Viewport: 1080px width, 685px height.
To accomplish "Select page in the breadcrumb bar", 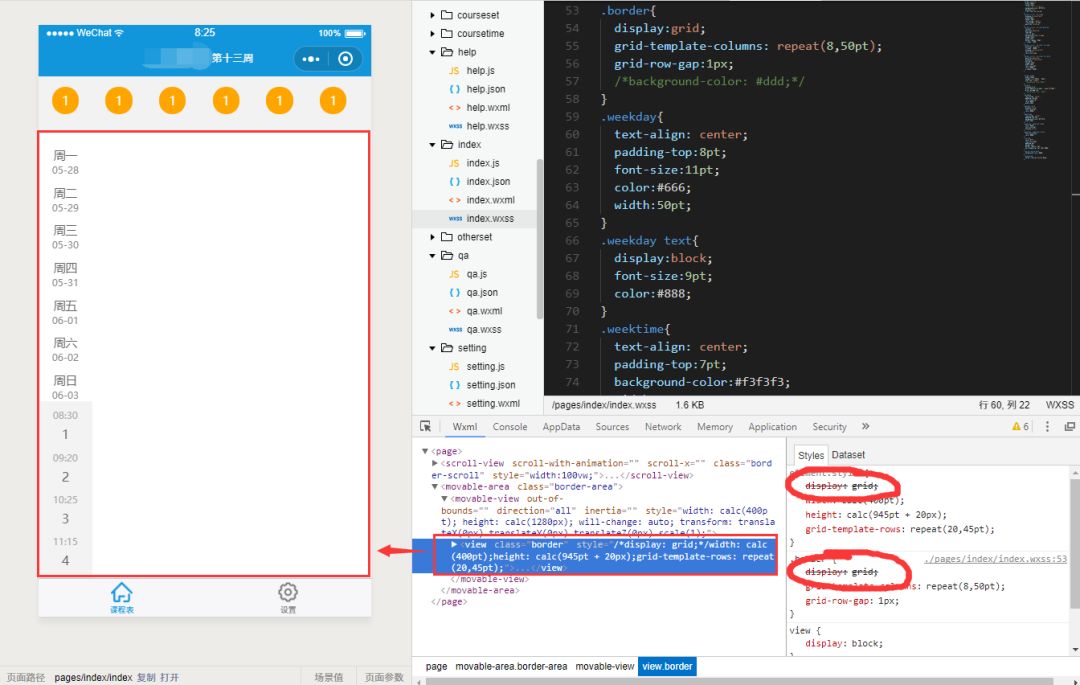I will (x=436, y=666).
